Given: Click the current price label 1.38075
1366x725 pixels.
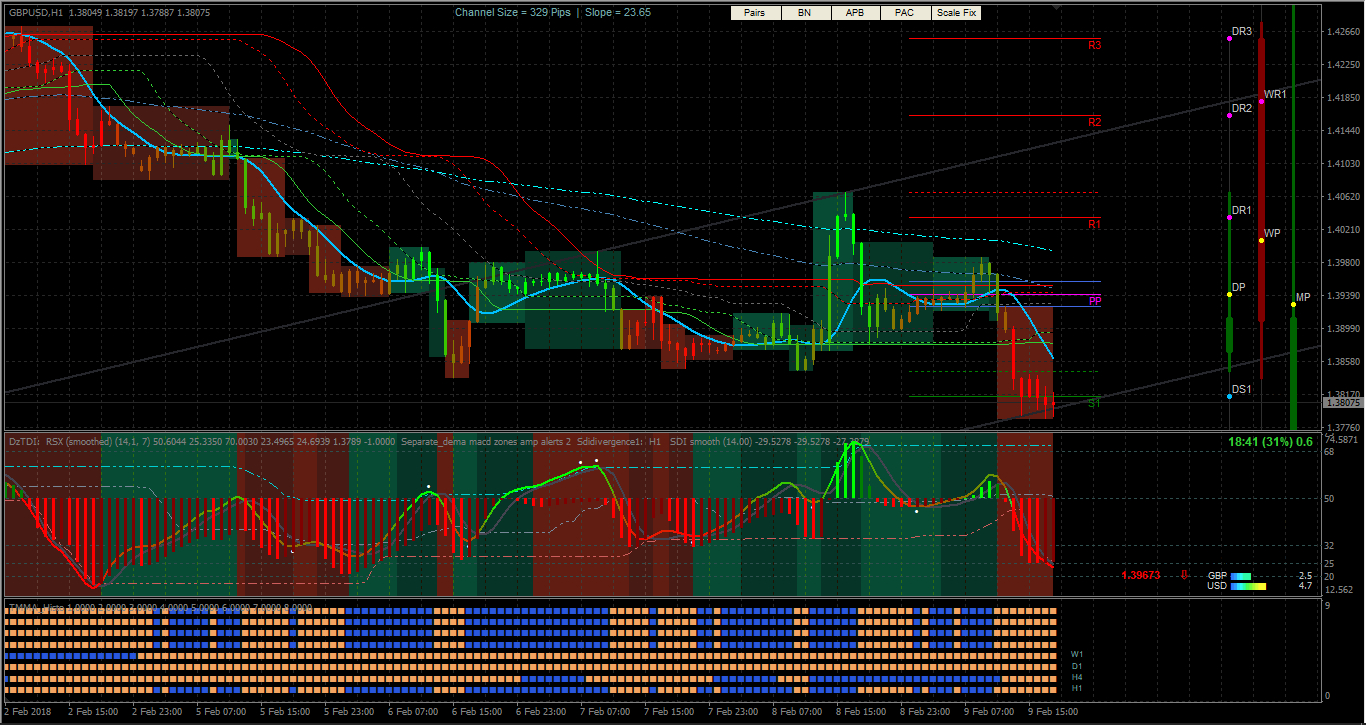Looking at the screenshot, I should (1342, 403).
